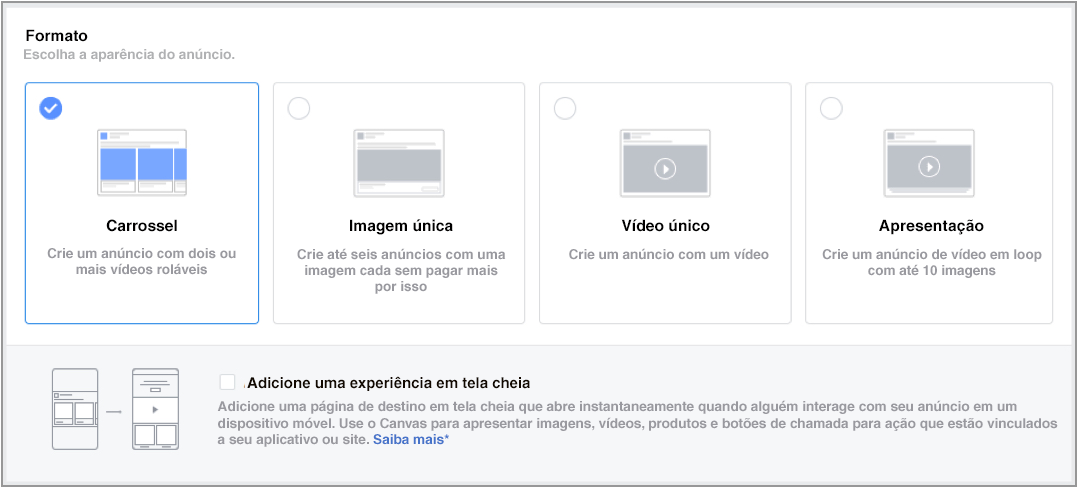
Task: Click the Vídeo único format illustration icon
Action: pos(665,162)
